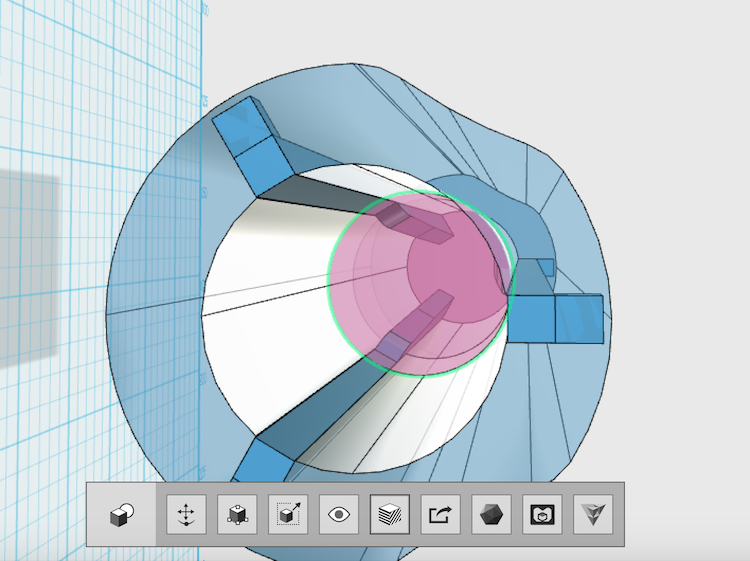Select the blue rib on model's right side
This screenshot has width=750, height=561.
coord(555,319)
